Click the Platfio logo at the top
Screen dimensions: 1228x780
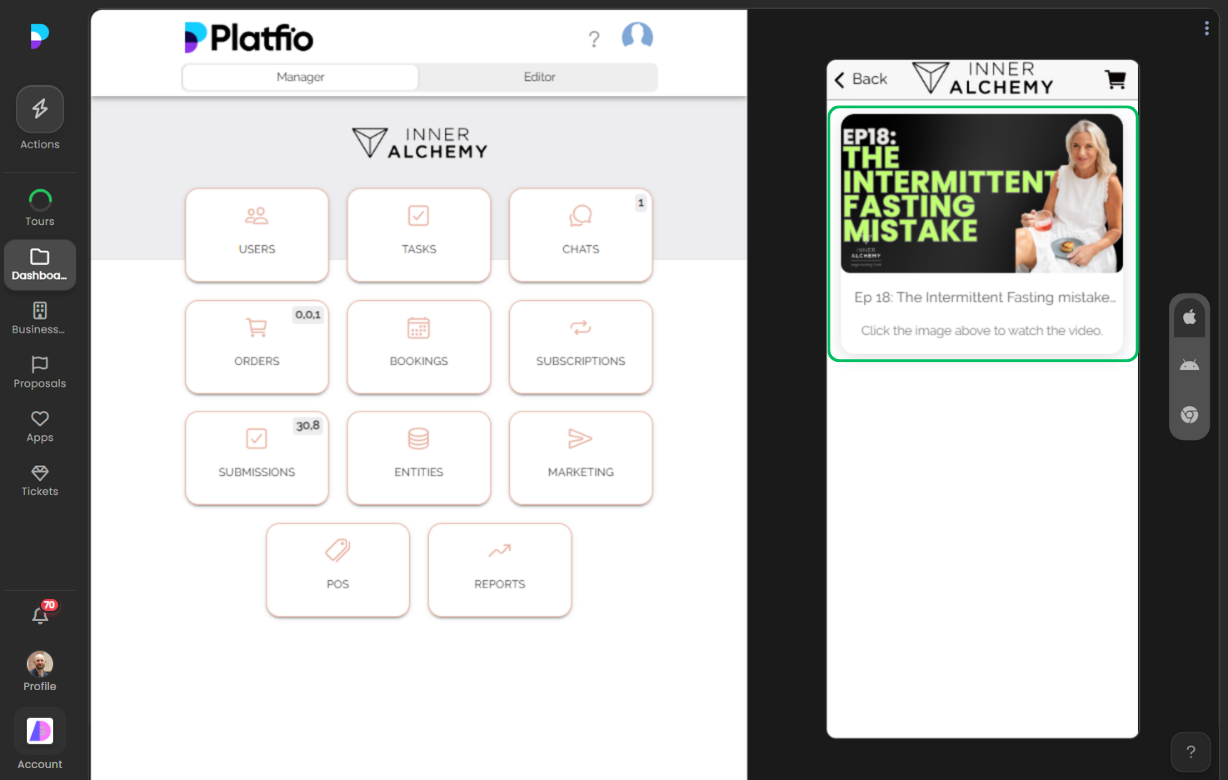click(x=248, y=36)
